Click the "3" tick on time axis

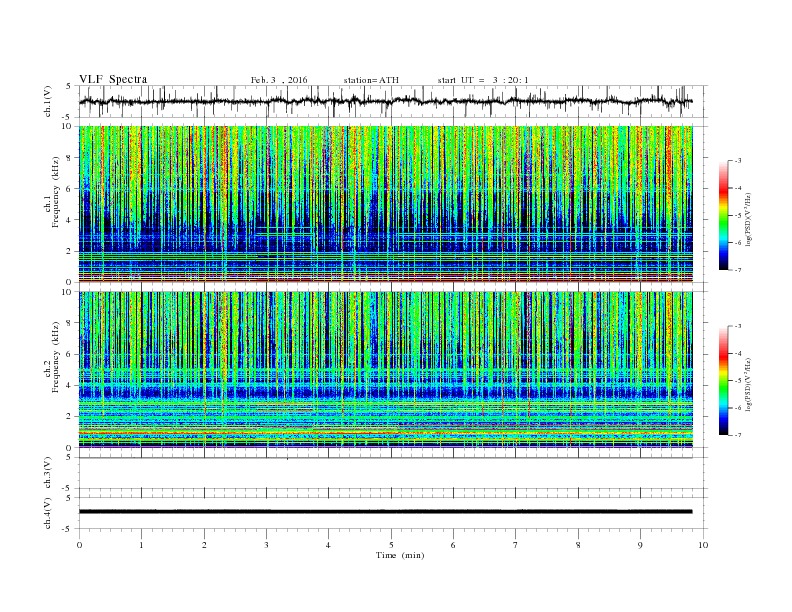point(266,545)
